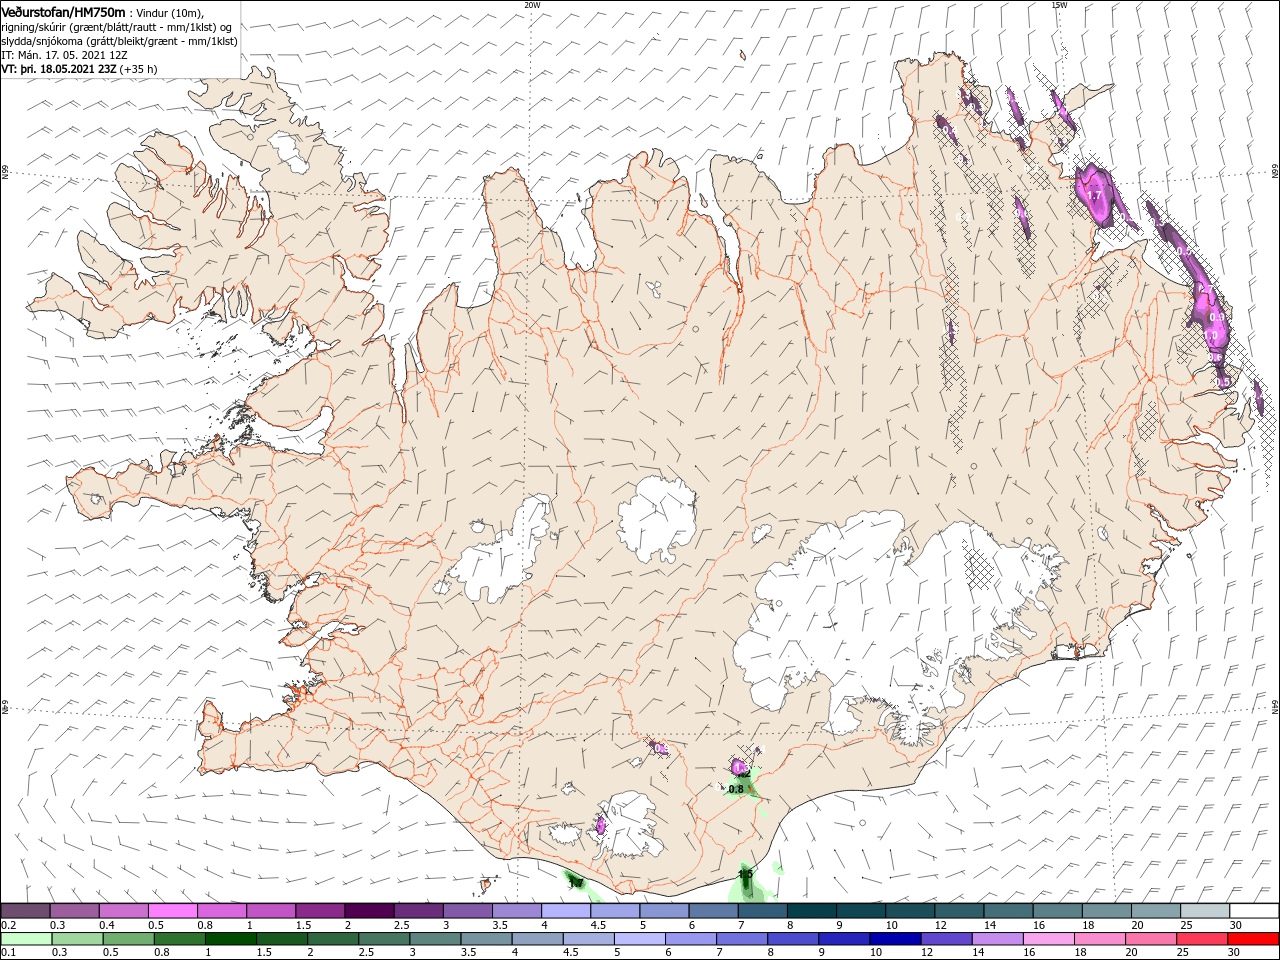Click the pale lavender top-row swatch starting at 4
The height and width of the screenshot is (960, 1280).
click(564, 911)
